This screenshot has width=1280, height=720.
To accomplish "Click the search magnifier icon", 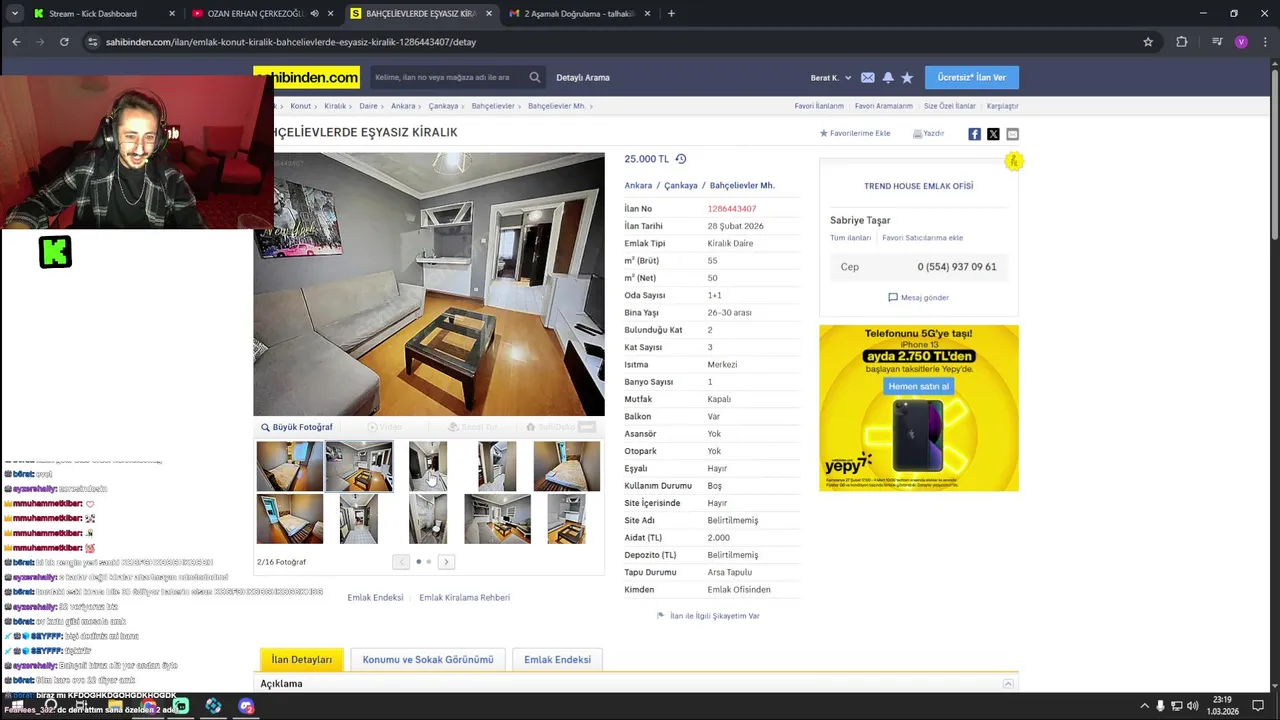I will point(535,77).
